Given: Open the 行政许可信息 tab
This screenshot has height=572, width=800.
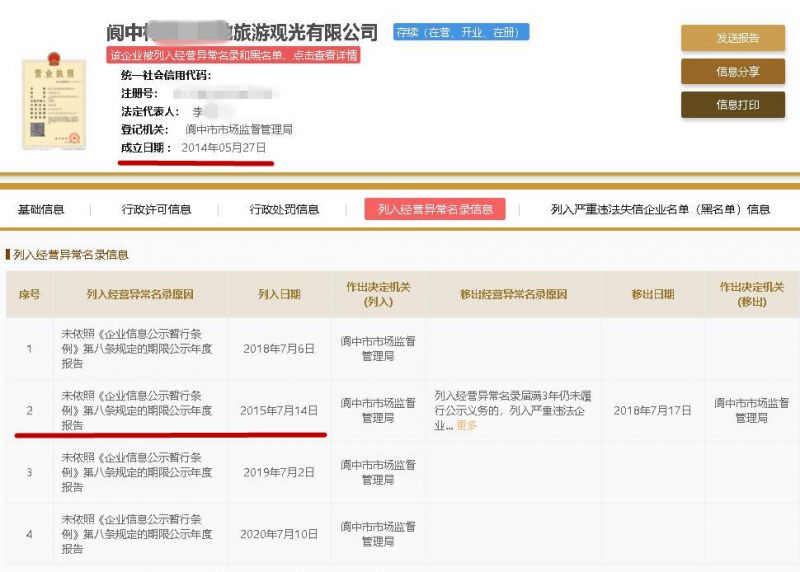Looking at the screenshot, I should point(156,209).
